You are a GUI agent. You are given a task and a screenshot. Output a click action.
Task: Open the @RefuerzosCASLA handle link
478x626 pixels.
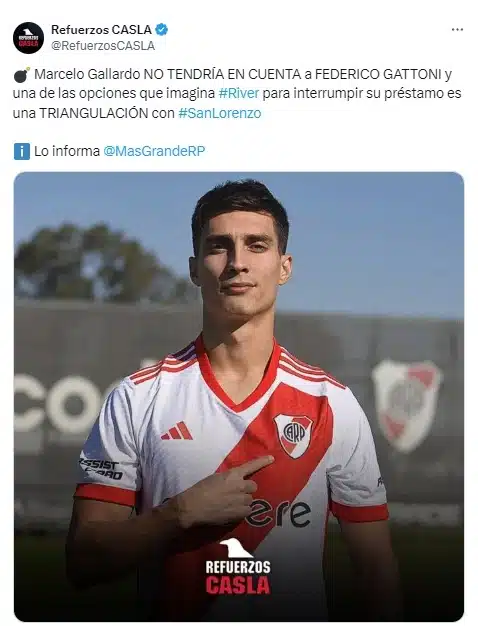pos(103,46)
